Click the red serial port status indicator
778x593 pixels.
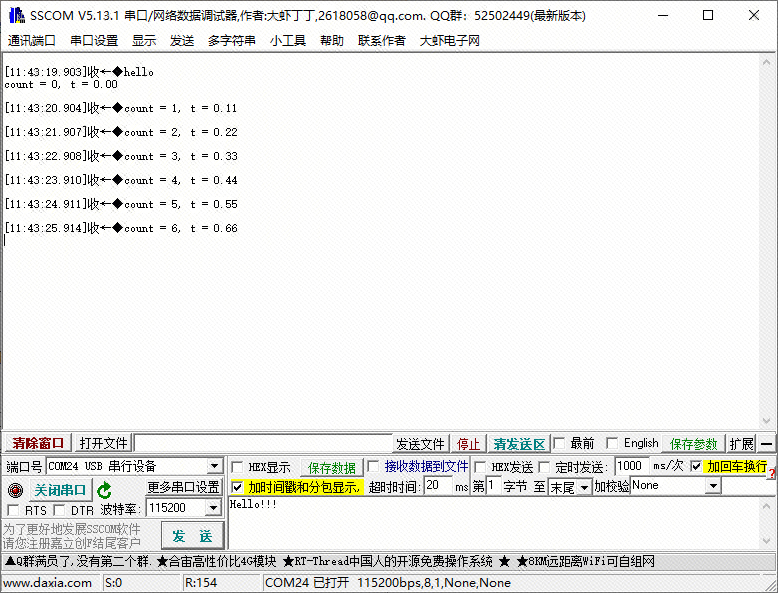[x=15, y=490]
